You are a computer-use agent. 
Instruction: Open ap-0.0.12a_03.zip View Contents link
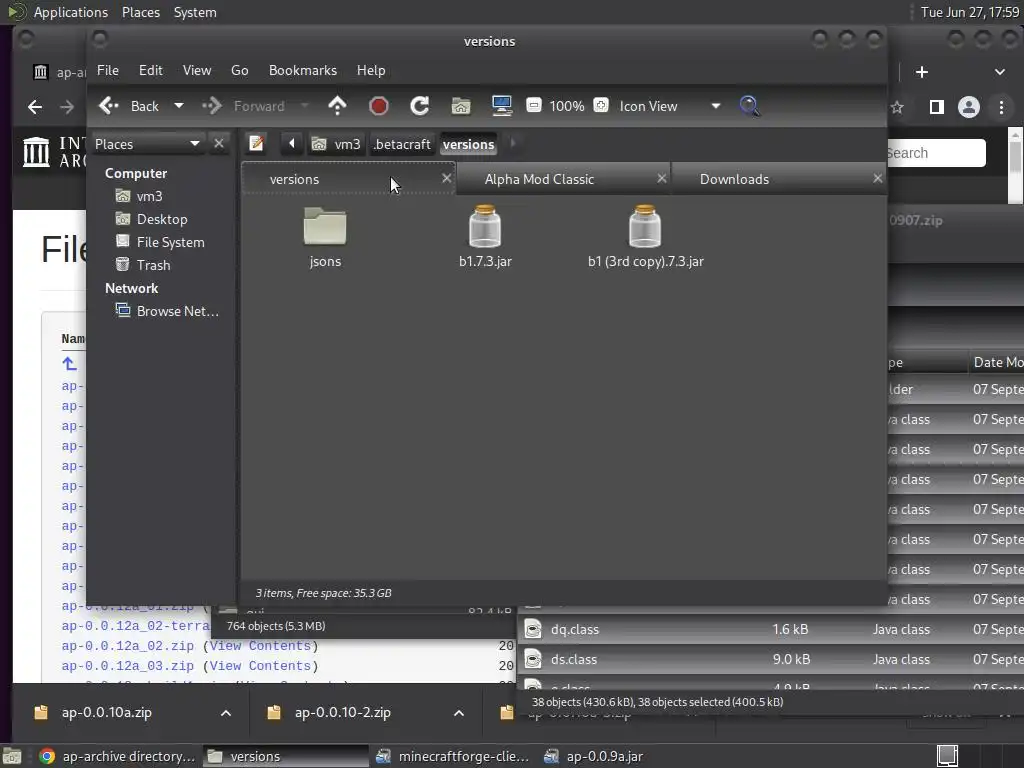click(259, 666)
